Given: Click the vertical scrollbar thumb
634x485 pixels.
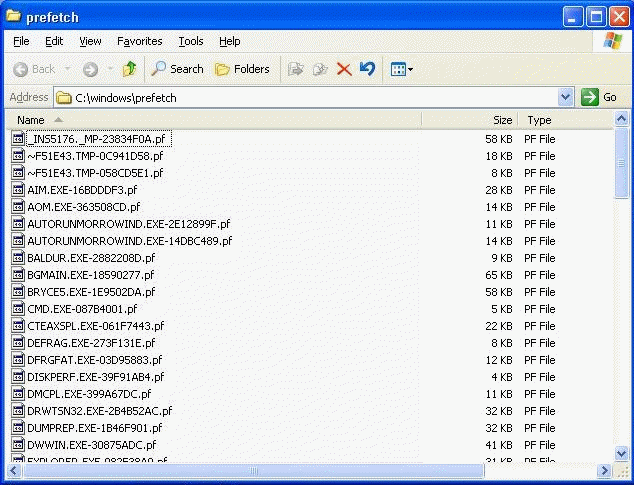Looking at the screenshot, I should click(621, 163).
